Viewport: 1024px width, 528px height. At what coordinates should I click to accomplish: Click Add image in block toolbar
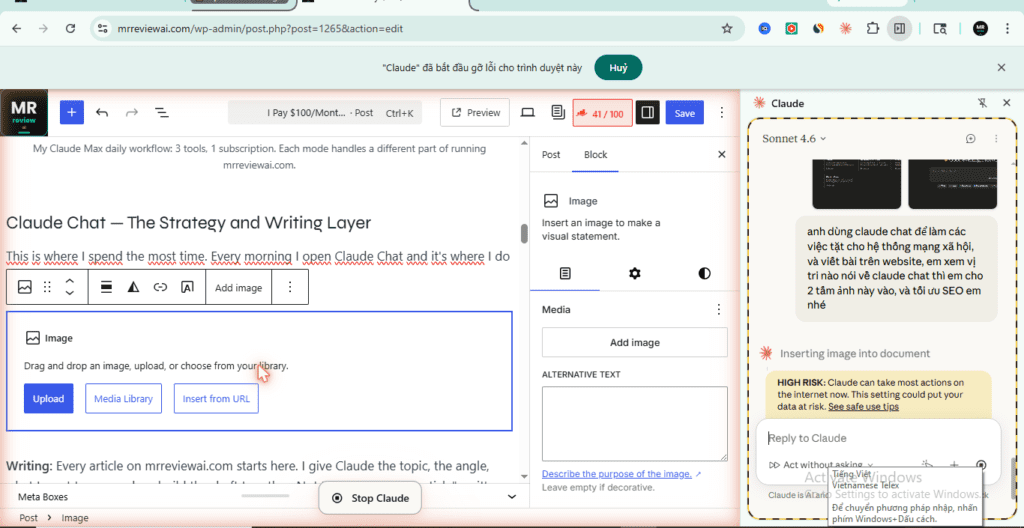[x=238, y=288]
